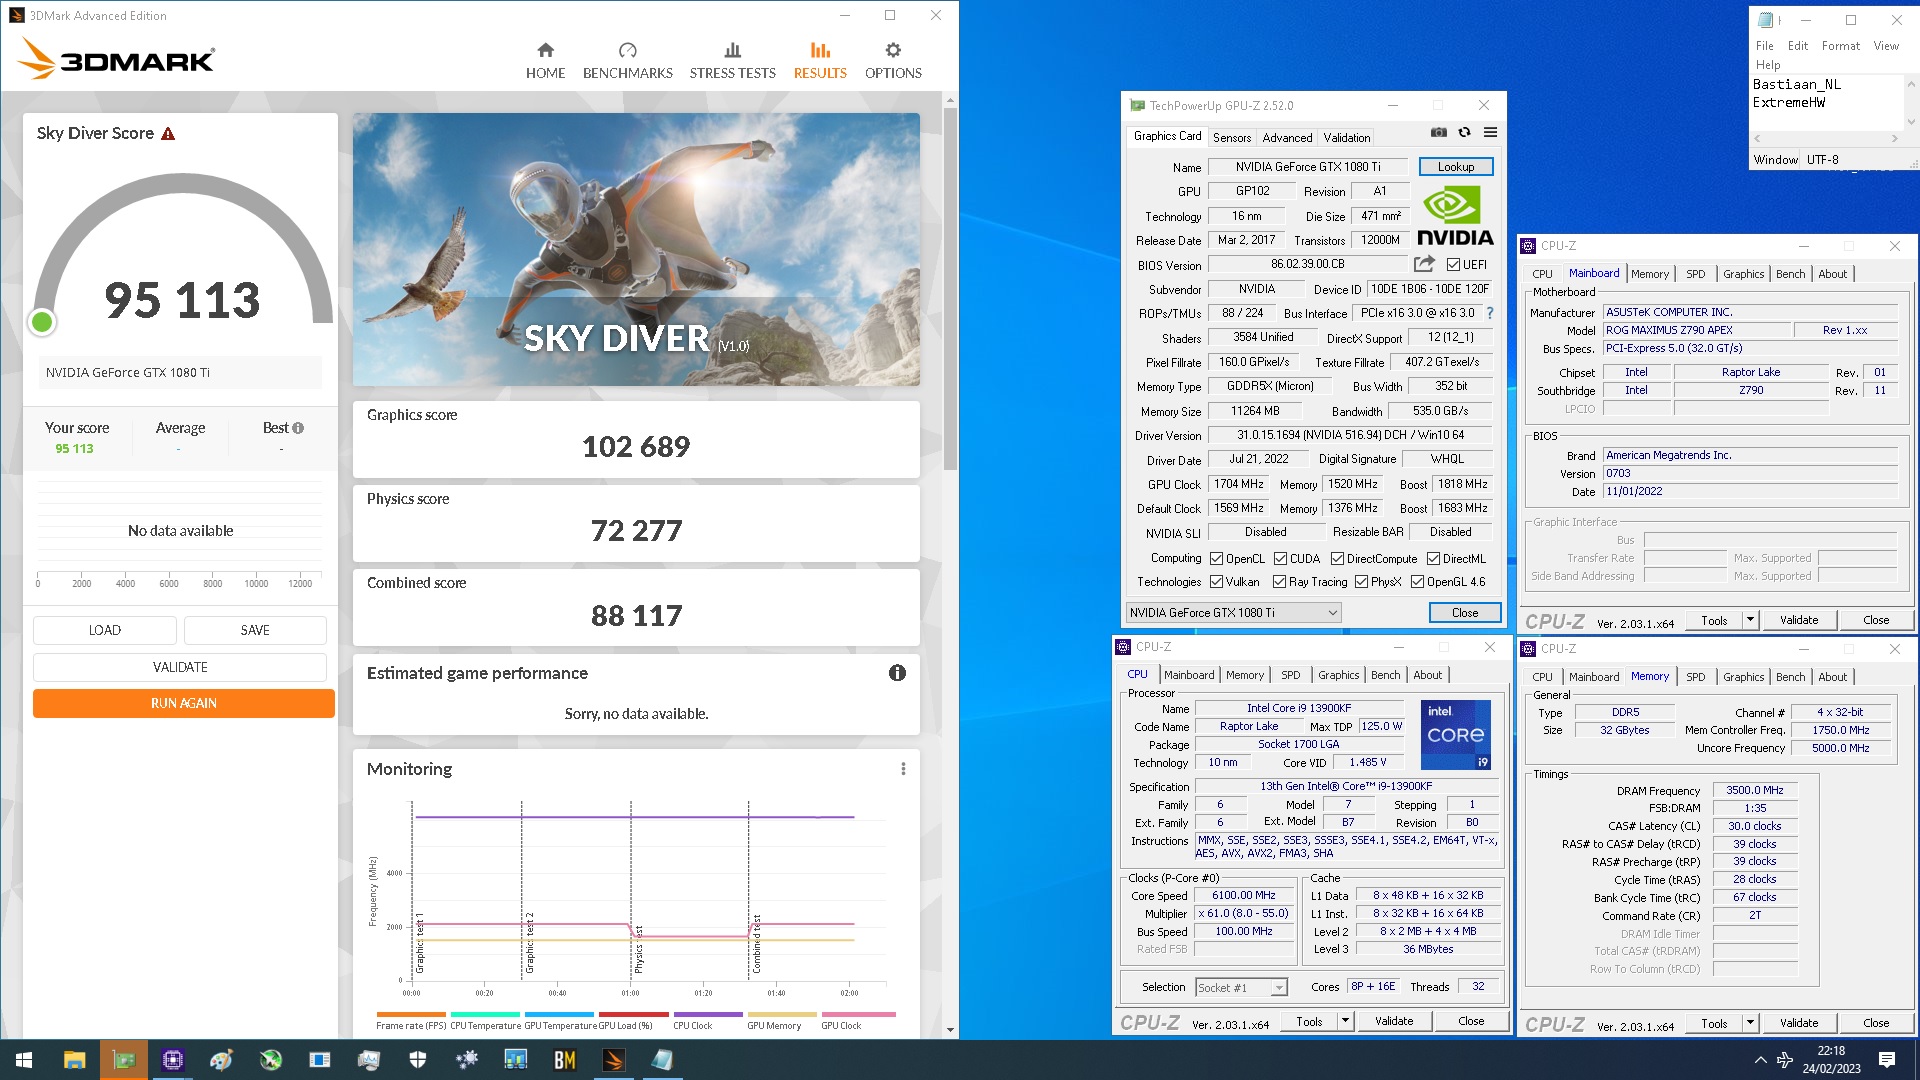
Task: Open STRESS TESTS in 3DMark
Action: pos(732,60)
